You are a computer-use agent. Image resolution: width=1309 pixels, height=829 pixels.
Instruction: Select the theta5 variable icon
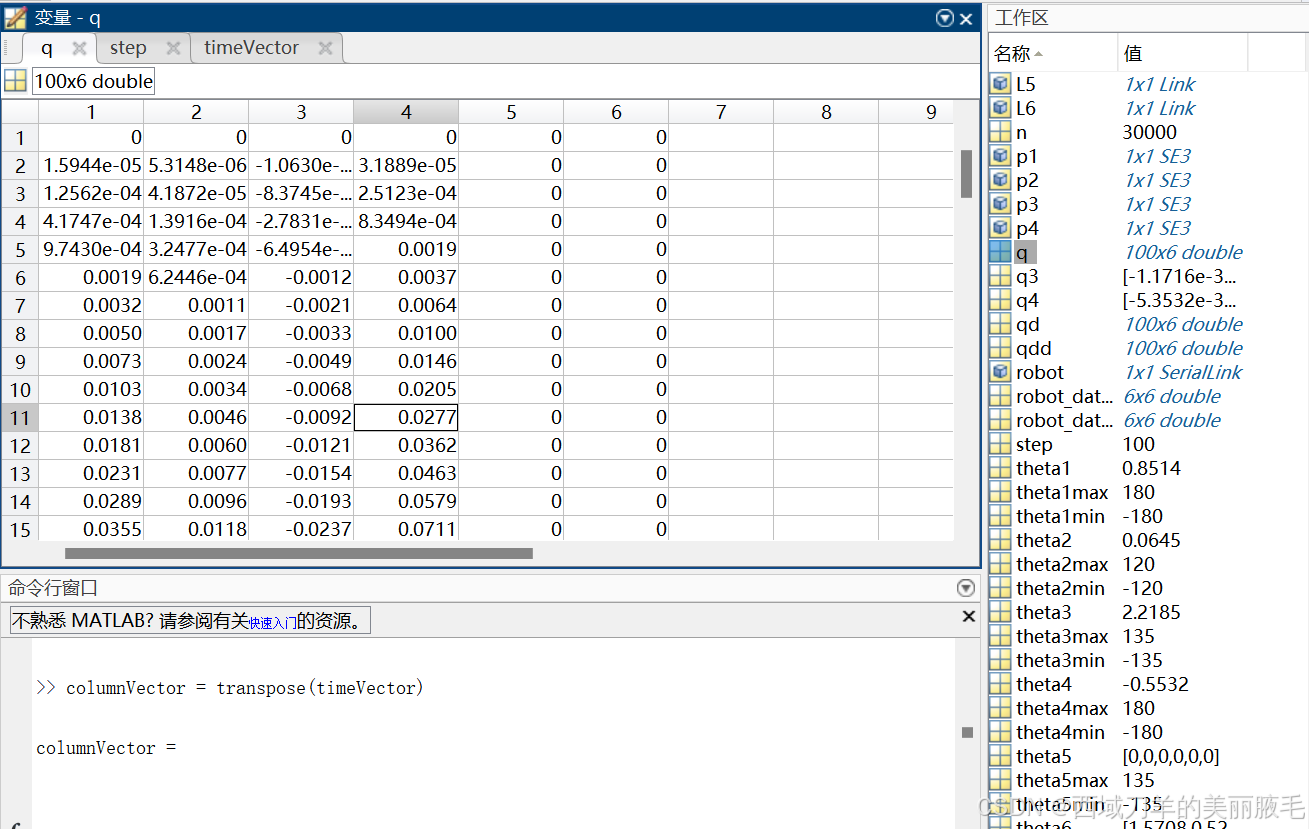[1000, 756]
